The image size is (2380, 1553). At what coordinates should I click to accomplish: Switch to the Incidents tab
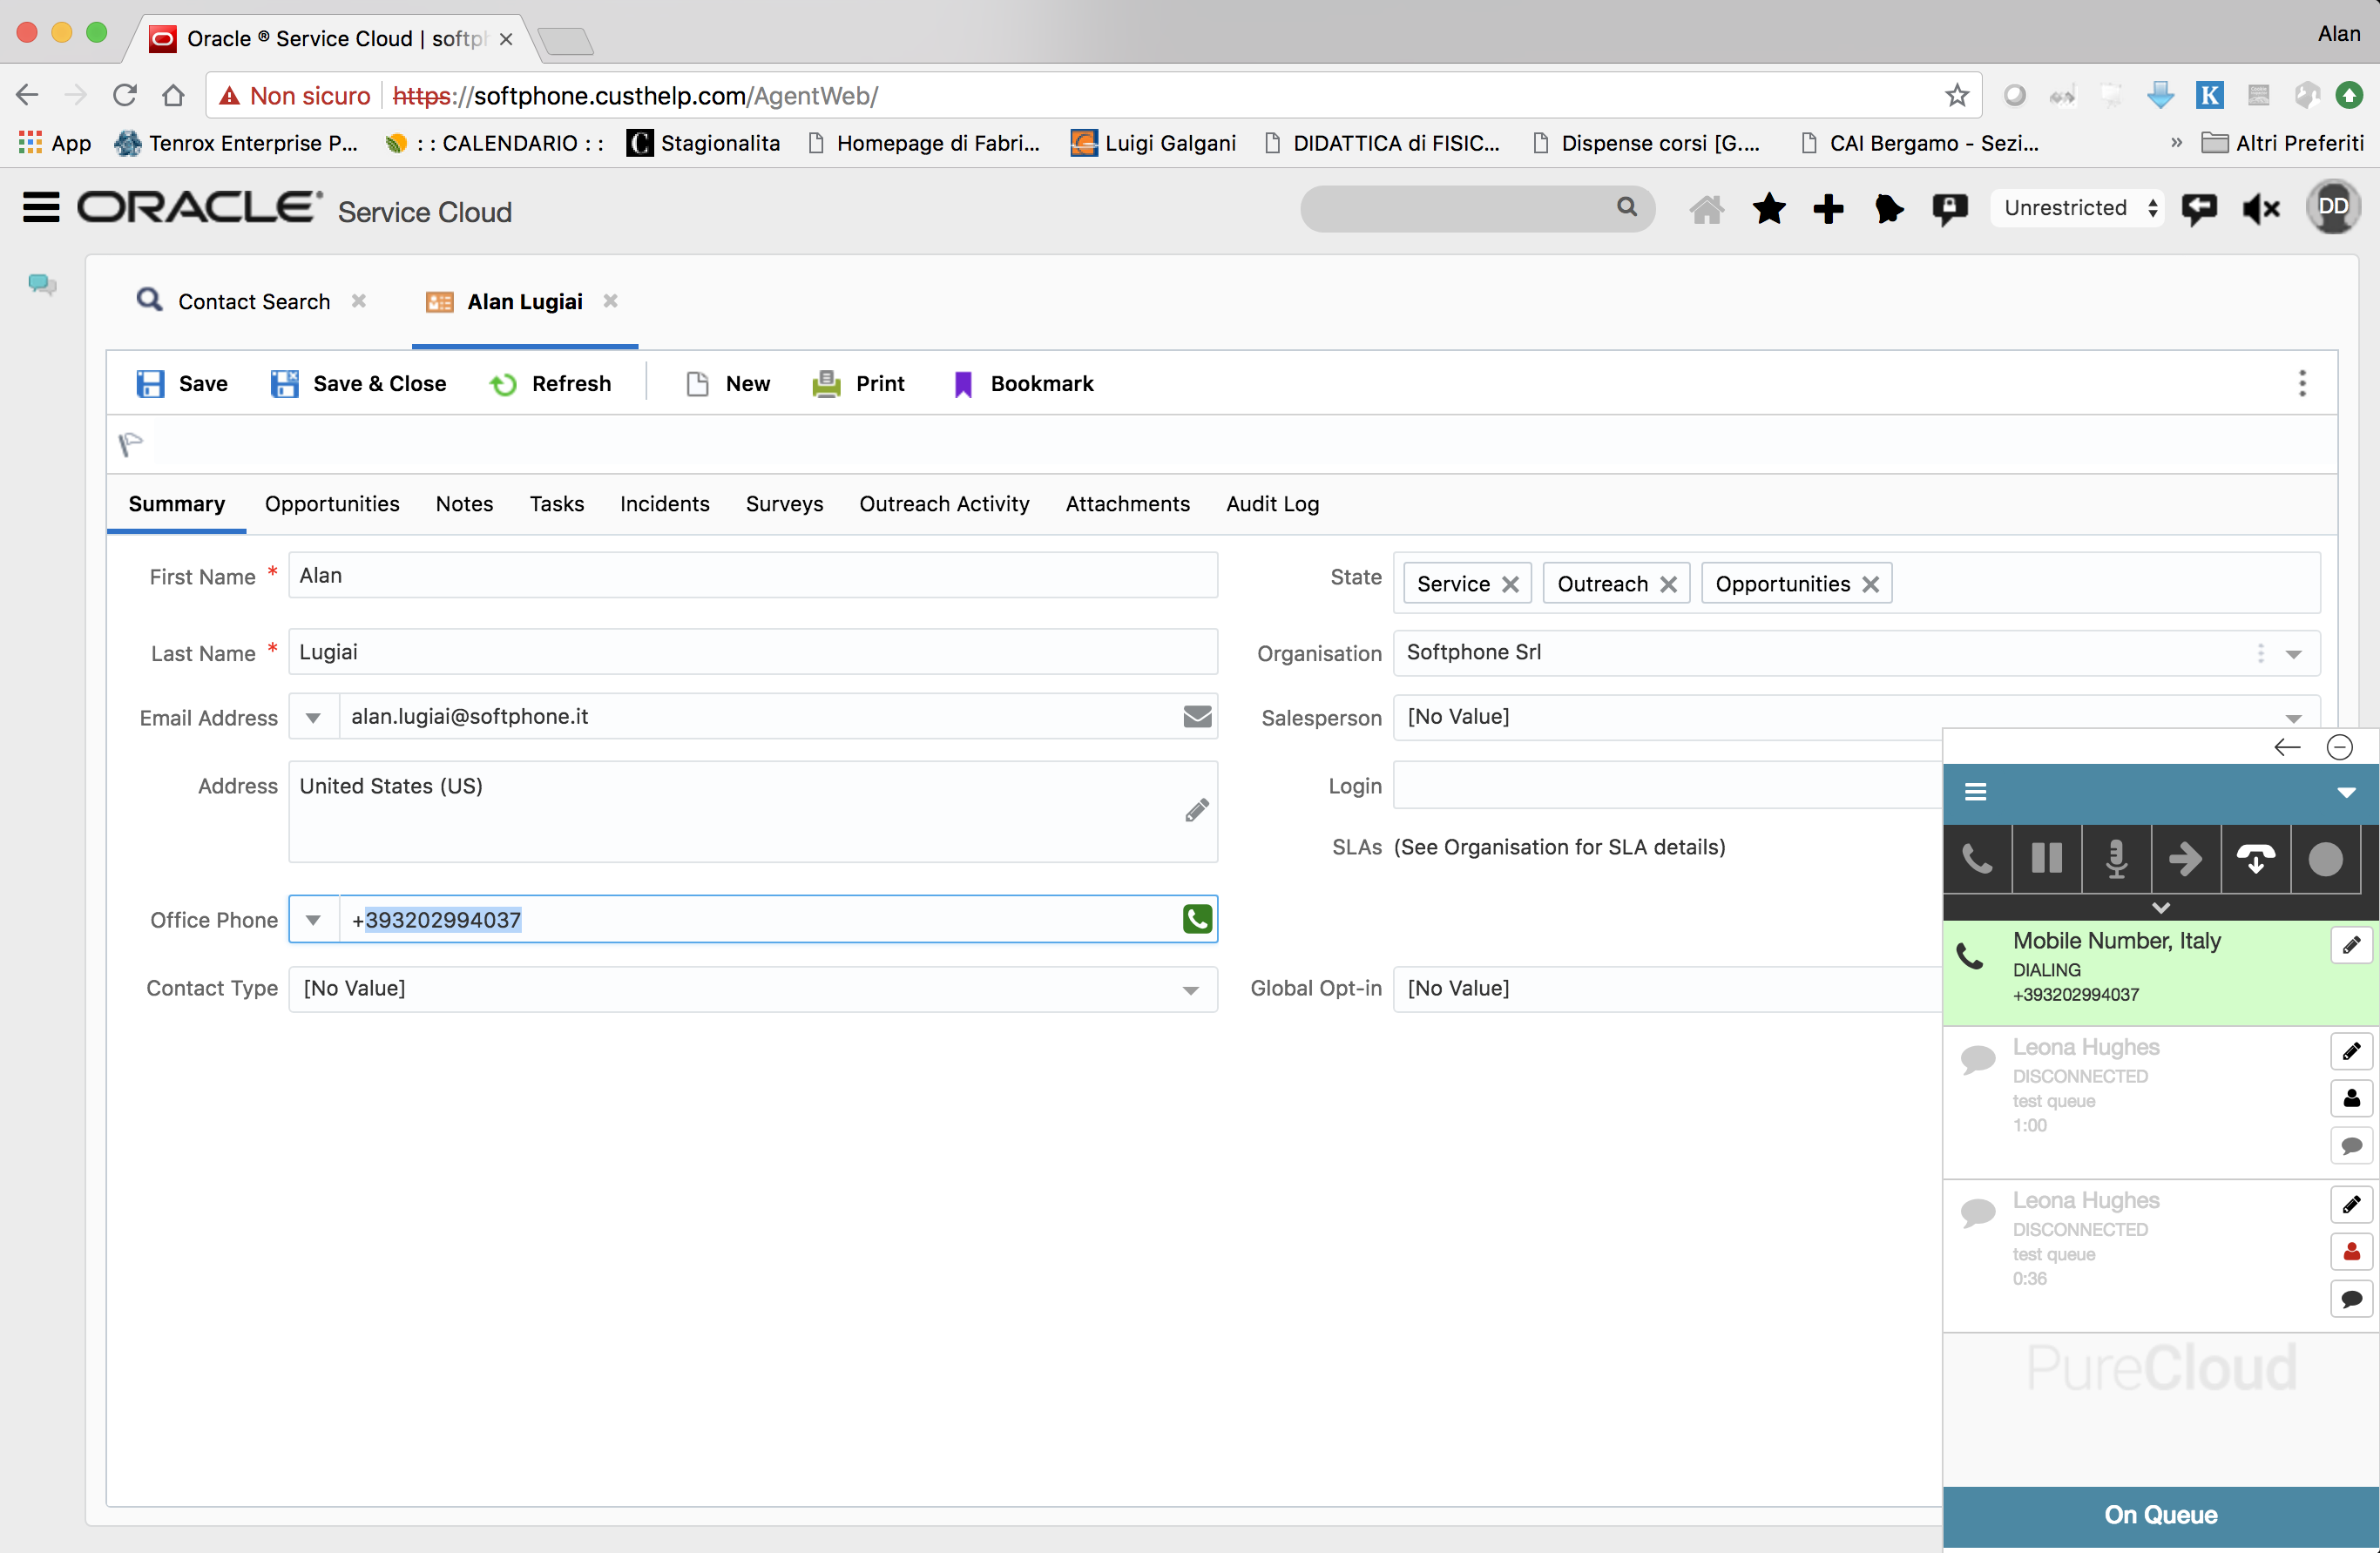pos(664,504)
